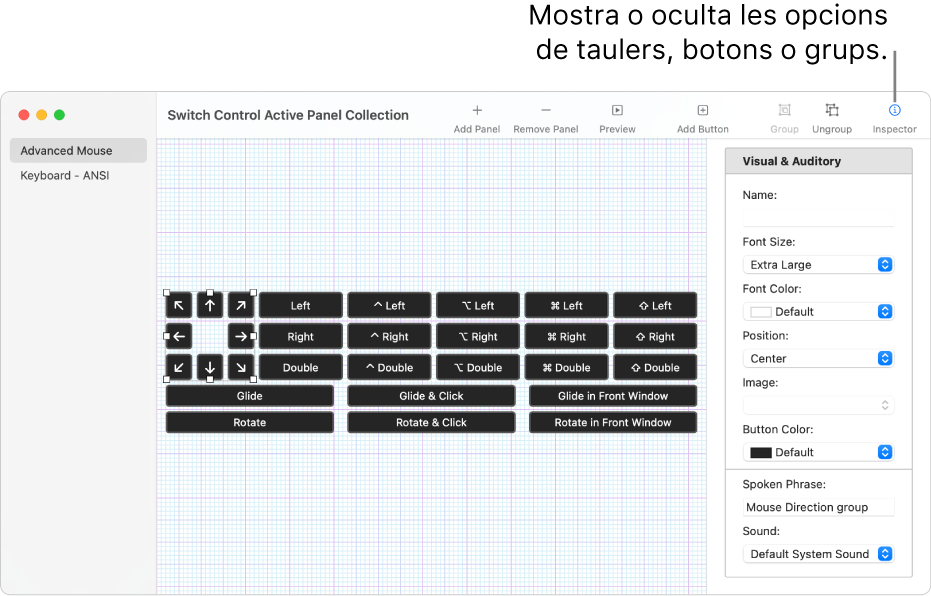Select the Option-Left panel button

[478, 306]
